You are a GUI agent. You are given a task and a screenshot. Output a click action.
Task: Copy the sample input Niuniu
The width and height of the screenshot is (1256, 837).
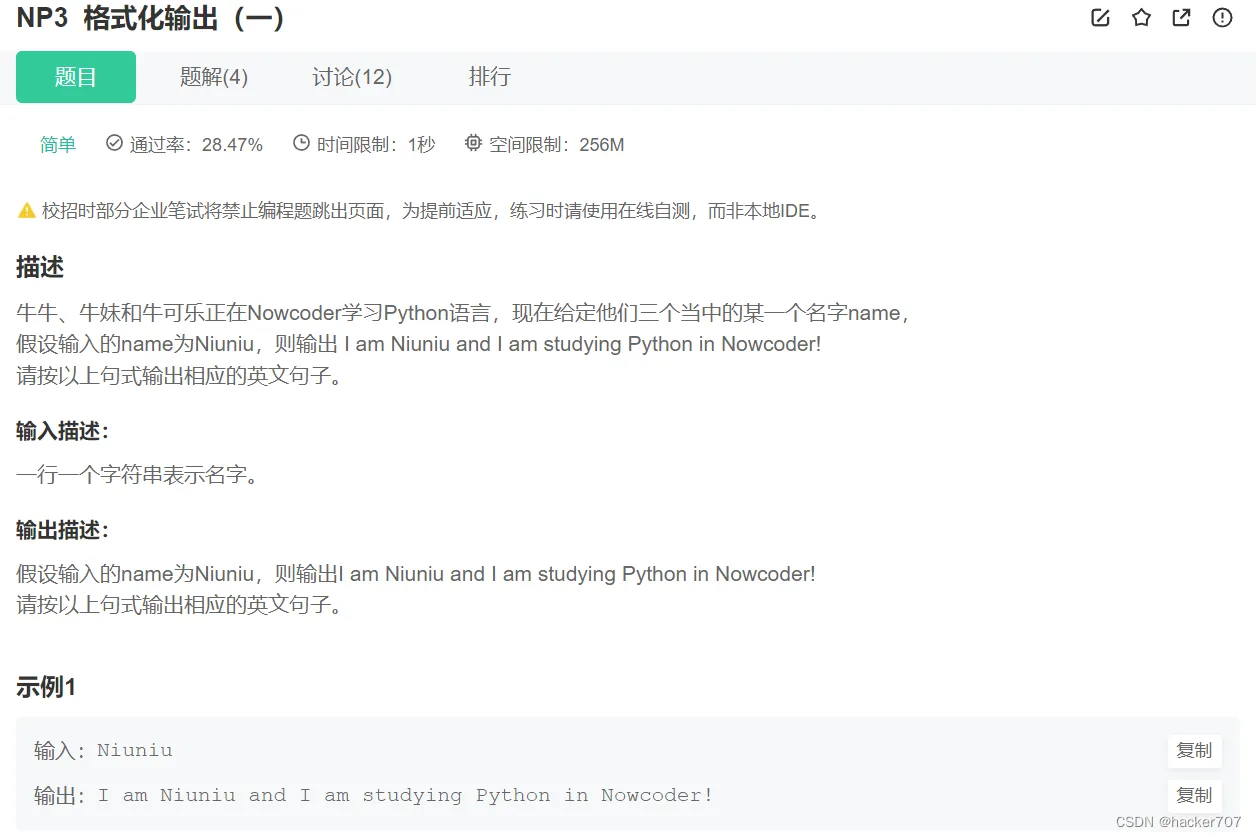pyautogui.click(x=1194, y=751)
